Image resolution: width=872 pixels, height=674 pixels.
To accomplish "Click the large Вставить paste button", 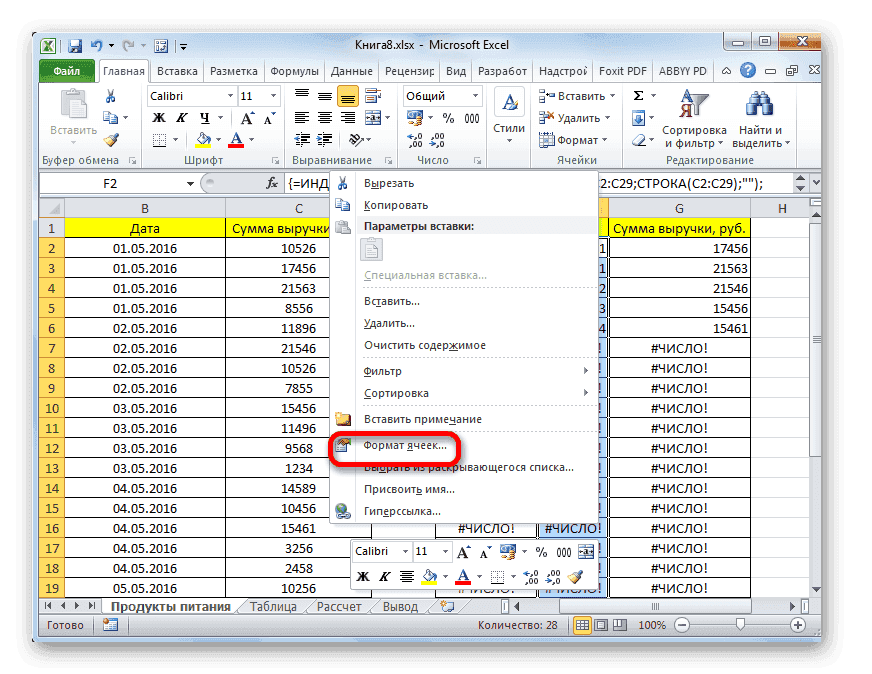I will click(x=71, y=110).
